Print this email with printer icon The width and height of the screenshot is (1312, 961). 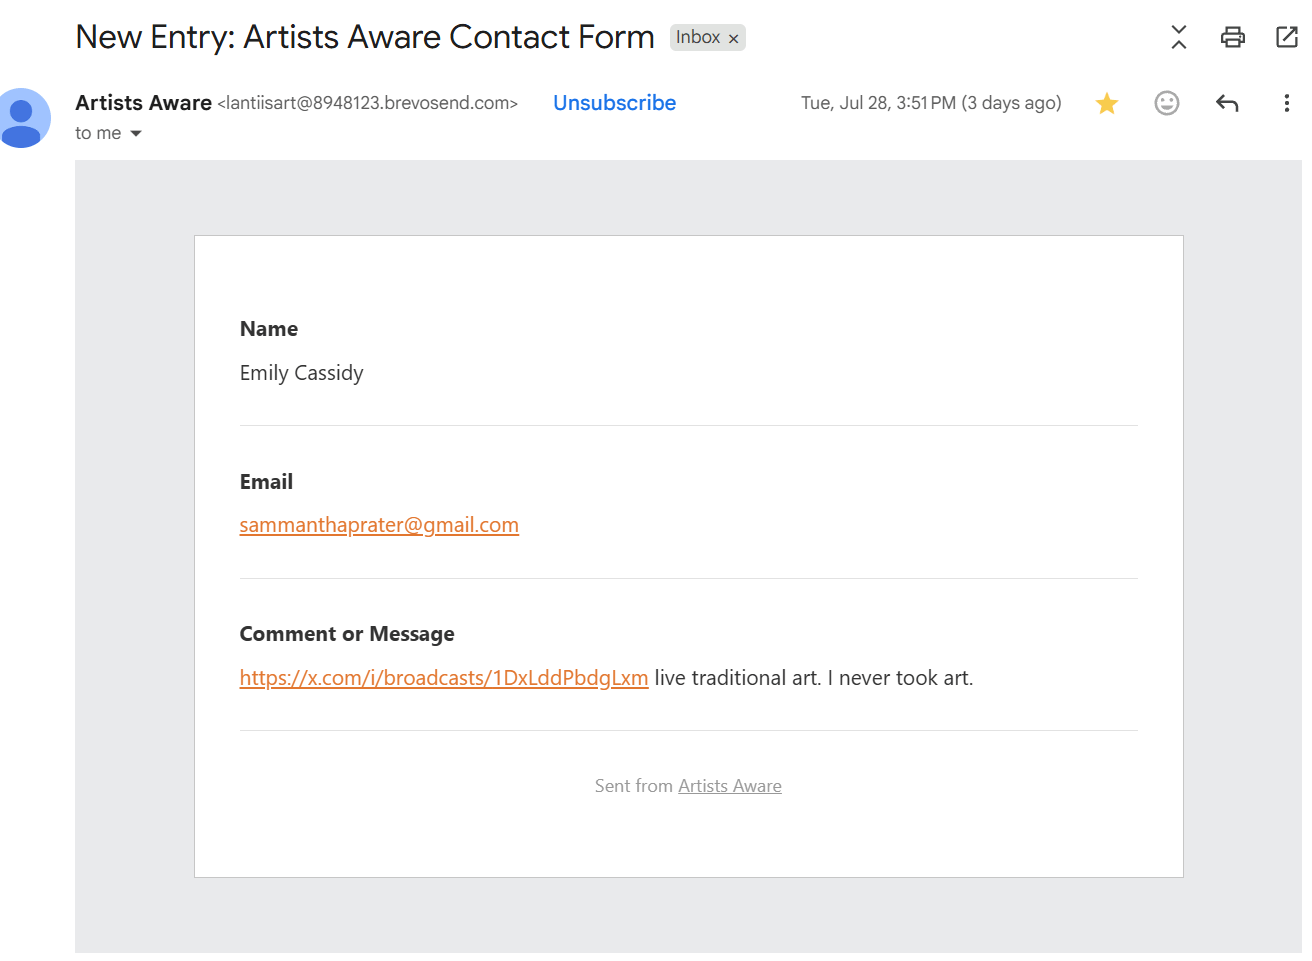pos(1233,37)
